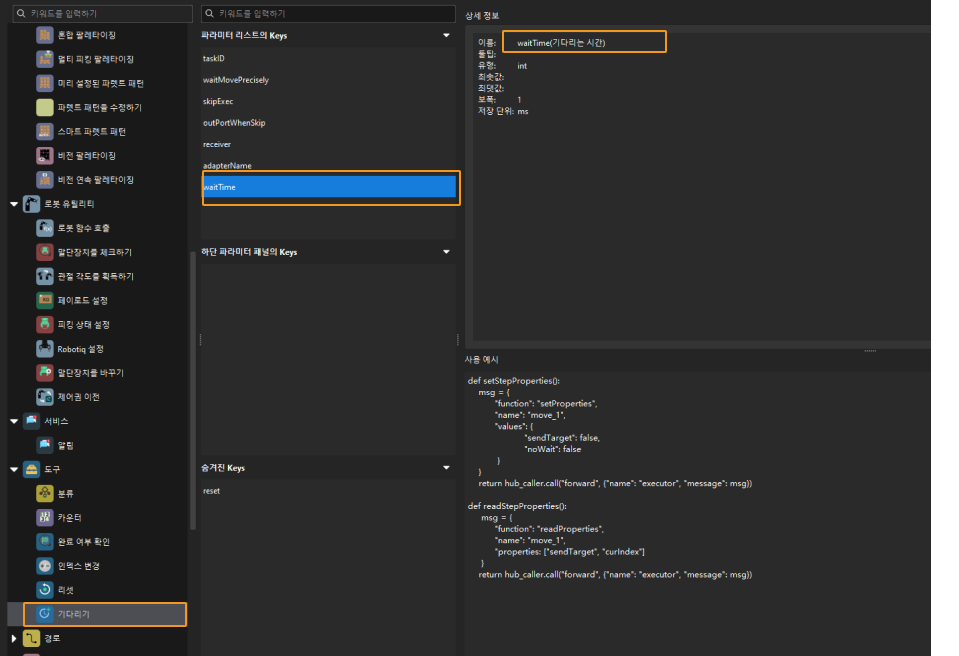The image size is (959, 656).
Task: Select the 기다리기 wait icon
Action: pos(44,614)
